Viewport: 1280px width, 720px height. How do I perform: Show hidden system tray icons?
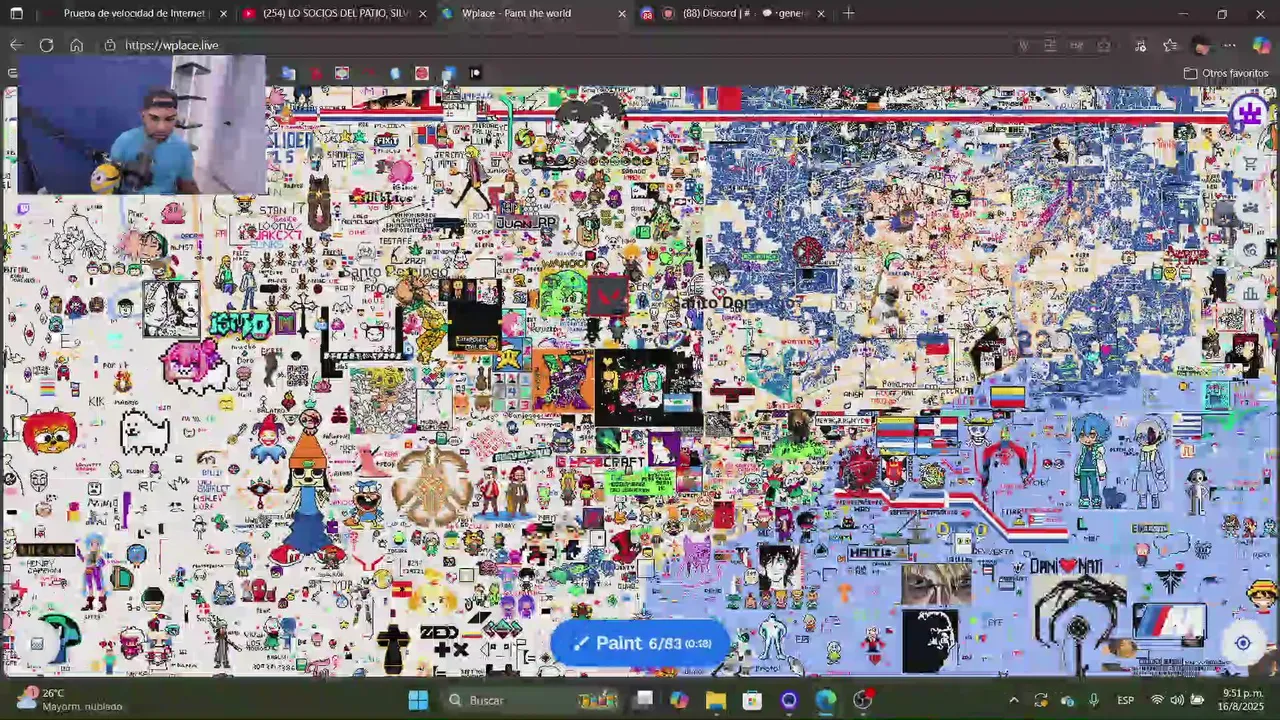[x=1013, y=700]
